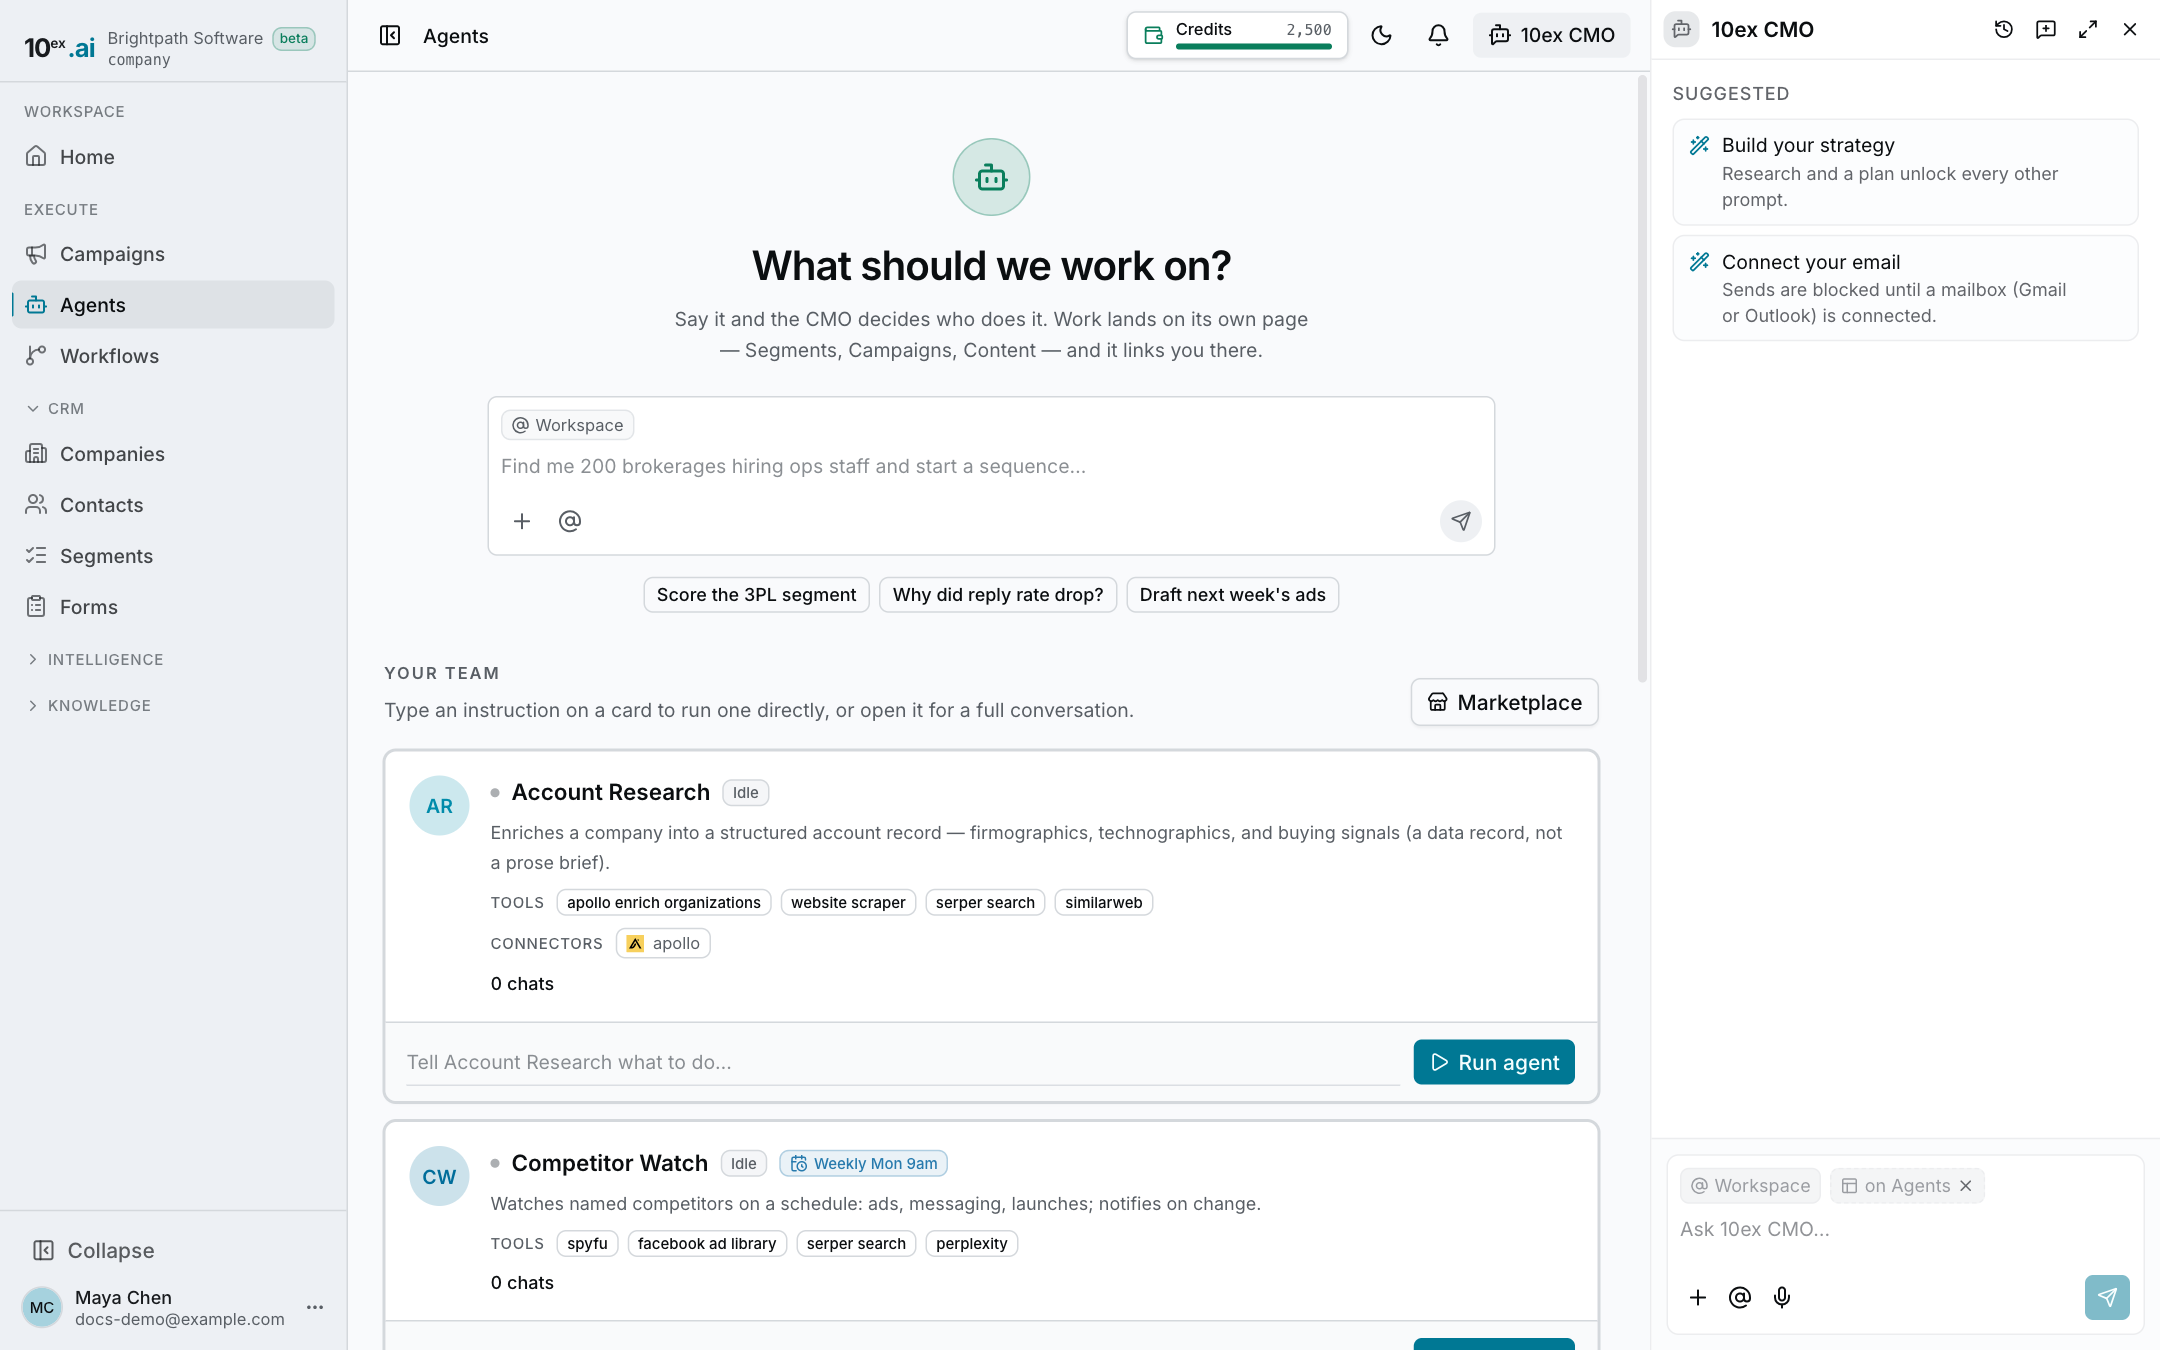The image size is (2160, 1350).
Task: Go to Home in the sidebar
Action: pyautogui.click(x=173, y=157)
